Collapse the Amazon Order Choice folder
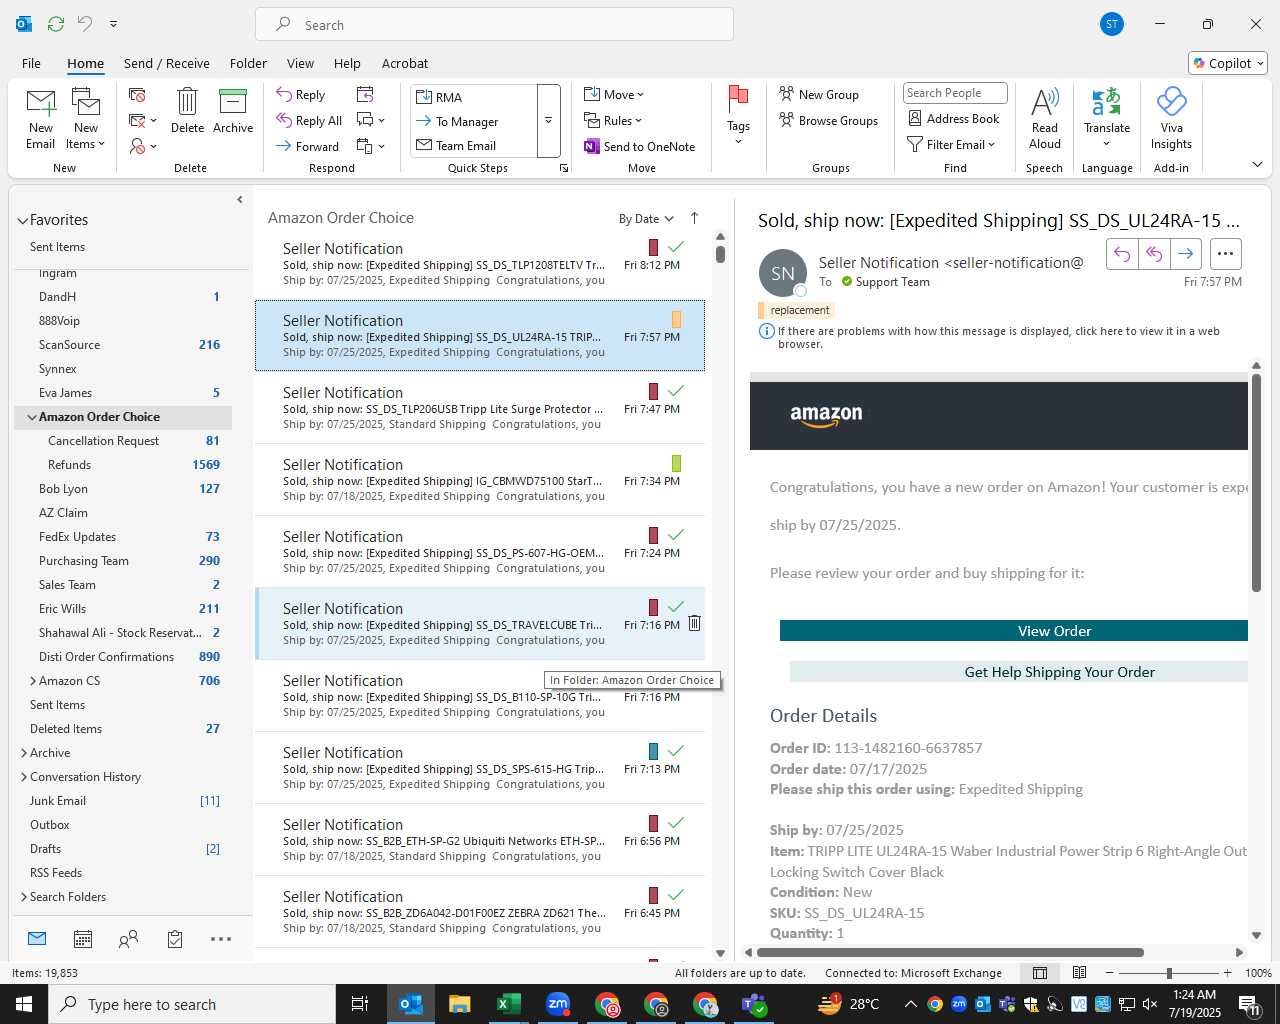Viewport: 1280px width, 1024px height. click(32, 417)
